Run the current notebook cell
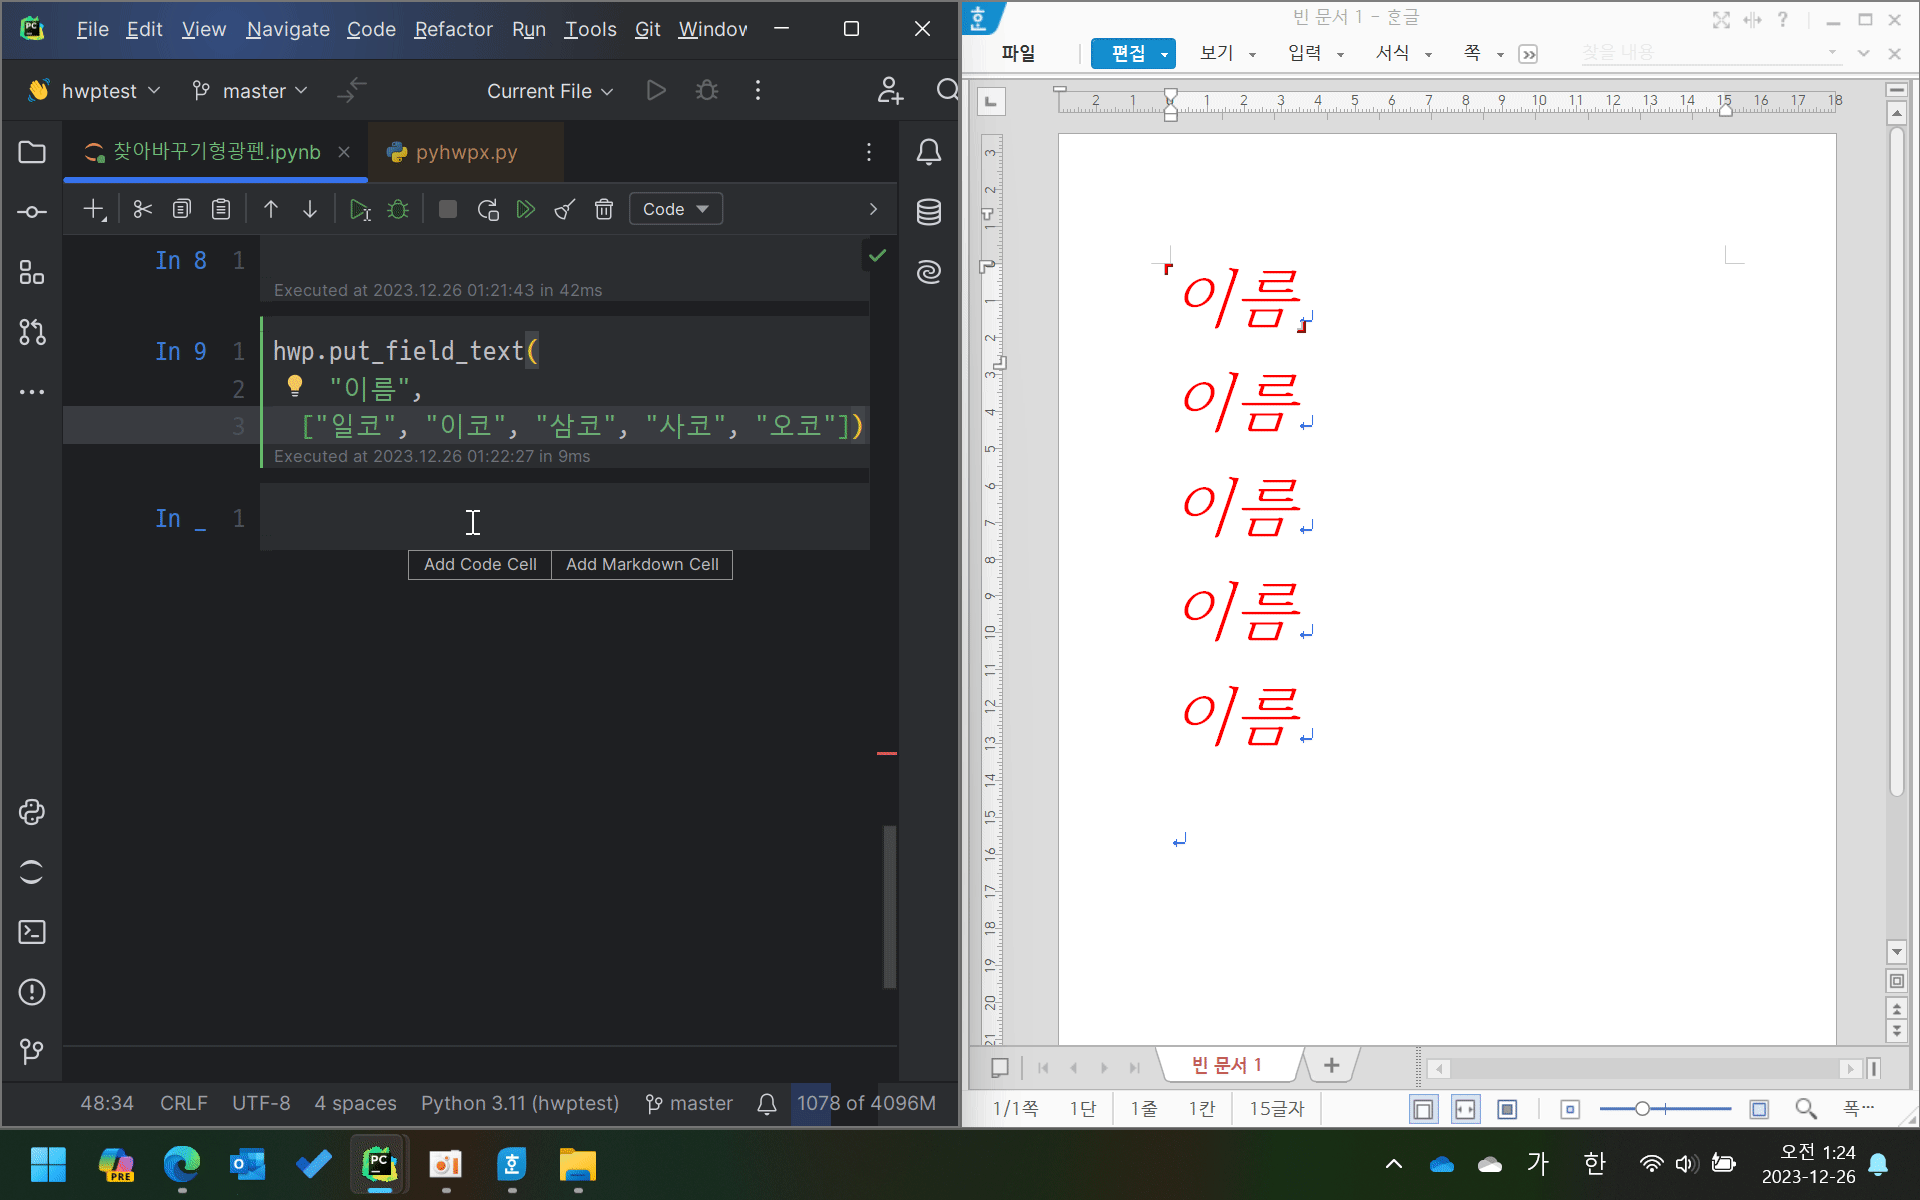 click(x=359, y=209)
